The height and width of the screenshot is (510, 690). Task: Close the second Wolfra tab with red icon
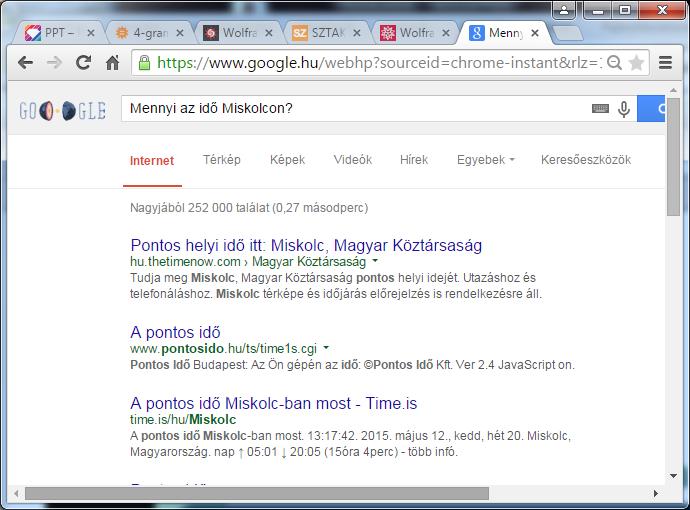(x=446, y=33)
